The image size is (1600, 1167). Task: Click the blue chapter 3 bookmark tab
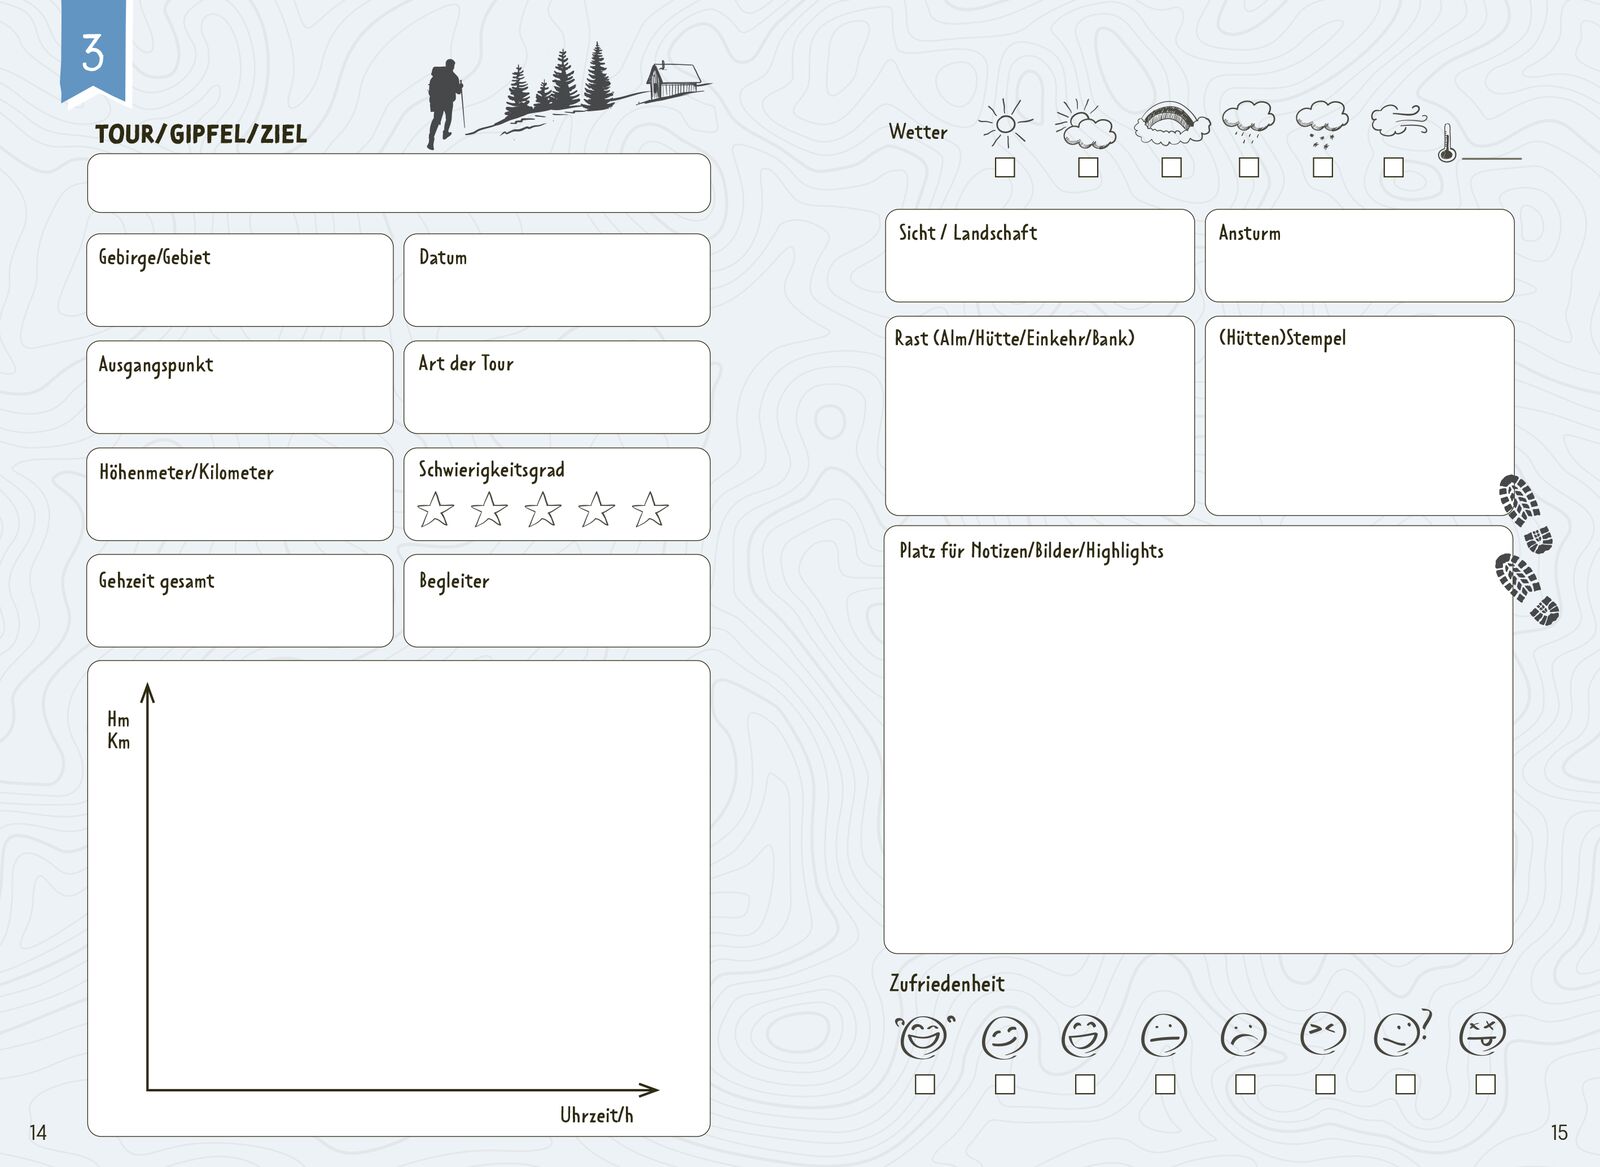(x=94, y=52)
